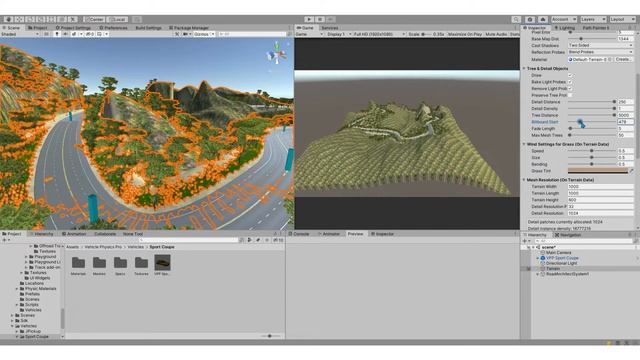640x360 pixels.
Task: Collapse Mesh Resolution section
Action: (524, 180)
